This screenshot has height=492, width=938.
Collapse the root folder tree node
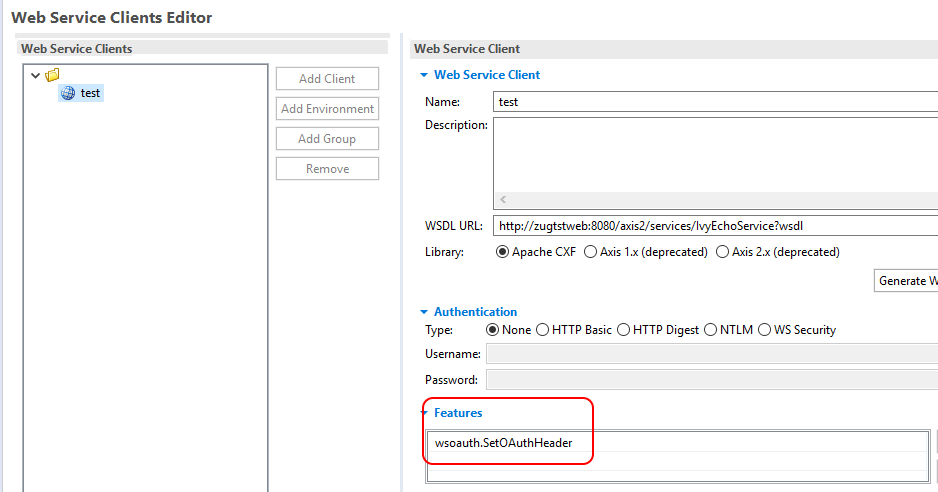pos(36,75)
